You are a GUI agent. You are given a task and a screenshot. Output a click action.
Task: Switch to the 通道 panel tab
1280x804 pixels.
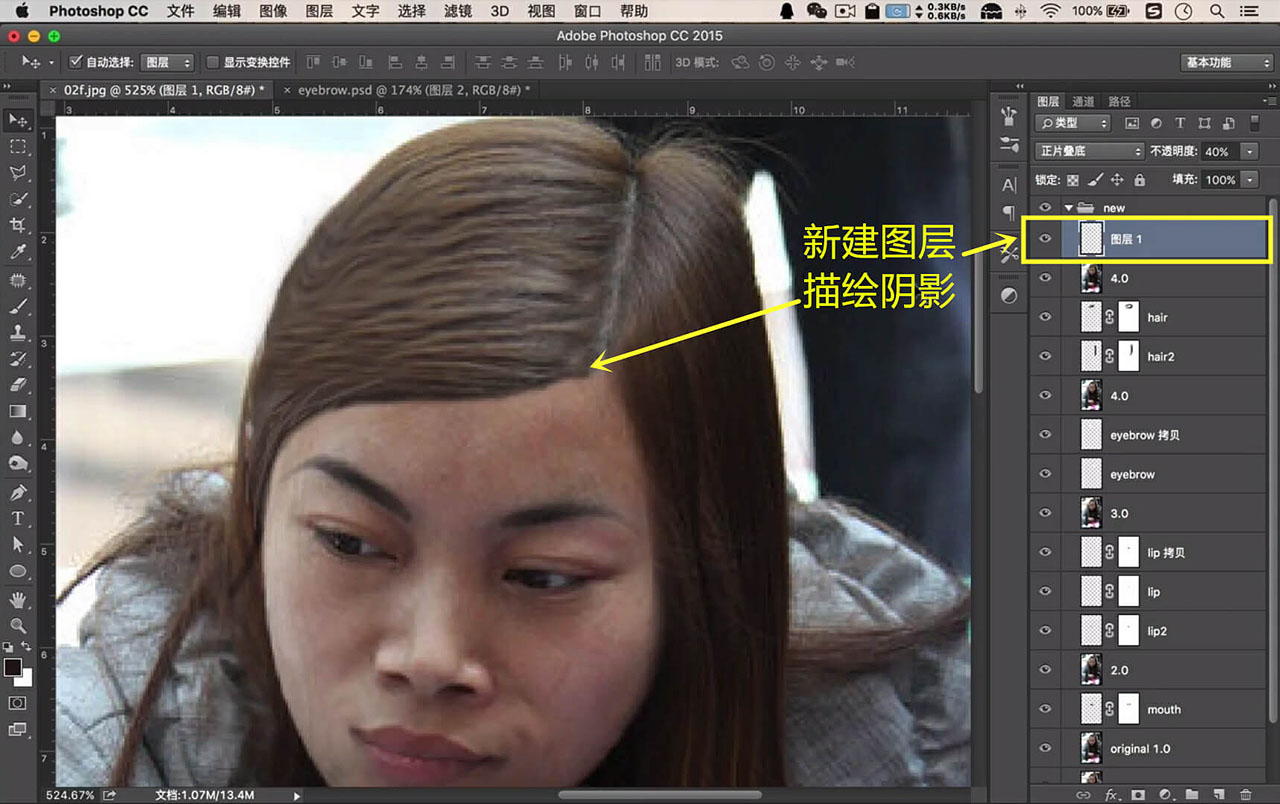pyautogui.click(x=1083, y=101)
